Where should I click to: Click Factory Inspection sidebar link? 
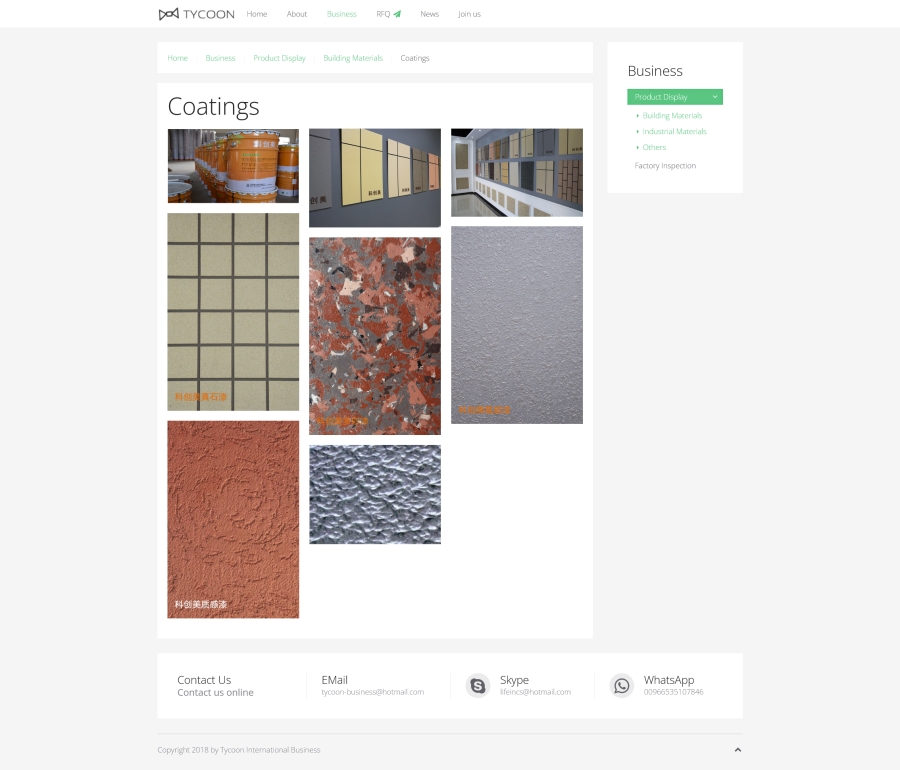pyautogui.click(x=665, y=166)
